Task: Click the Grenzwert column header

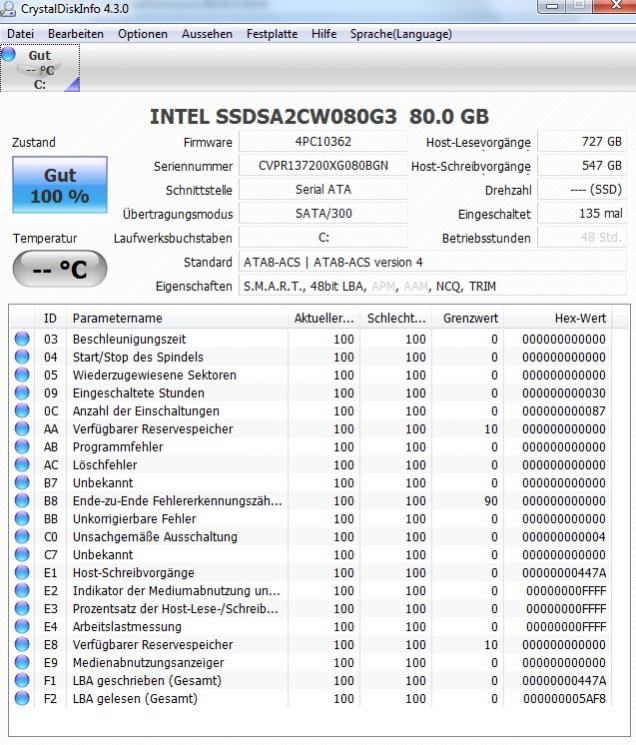Action: click(468, 318)
